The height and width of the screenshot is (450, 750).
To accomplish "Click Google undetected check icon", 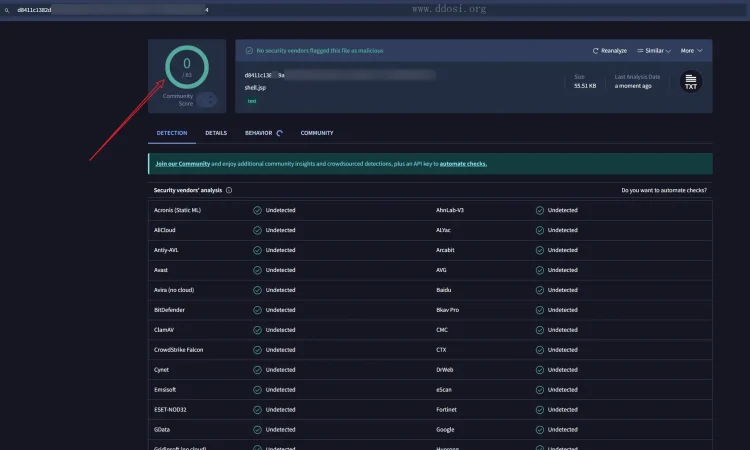I will click(x=540, y=430).
